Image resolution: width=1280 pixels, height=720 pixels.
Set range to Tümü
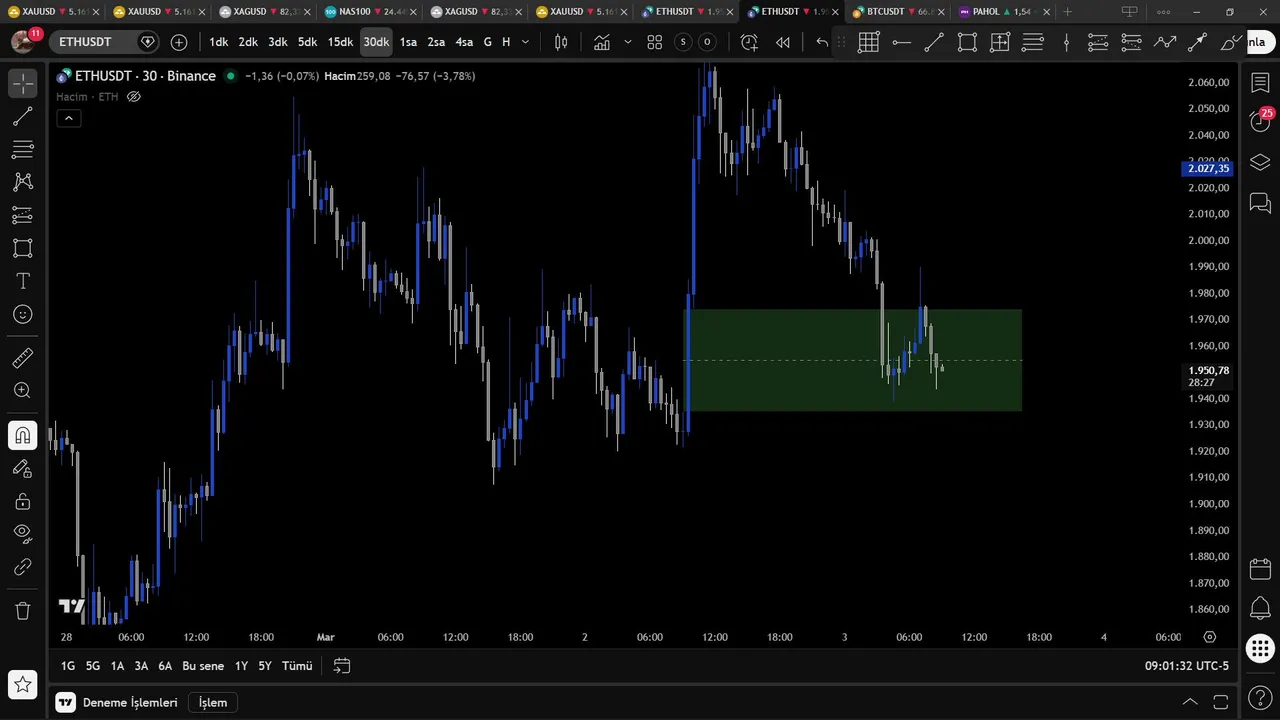tap(297, 666)
